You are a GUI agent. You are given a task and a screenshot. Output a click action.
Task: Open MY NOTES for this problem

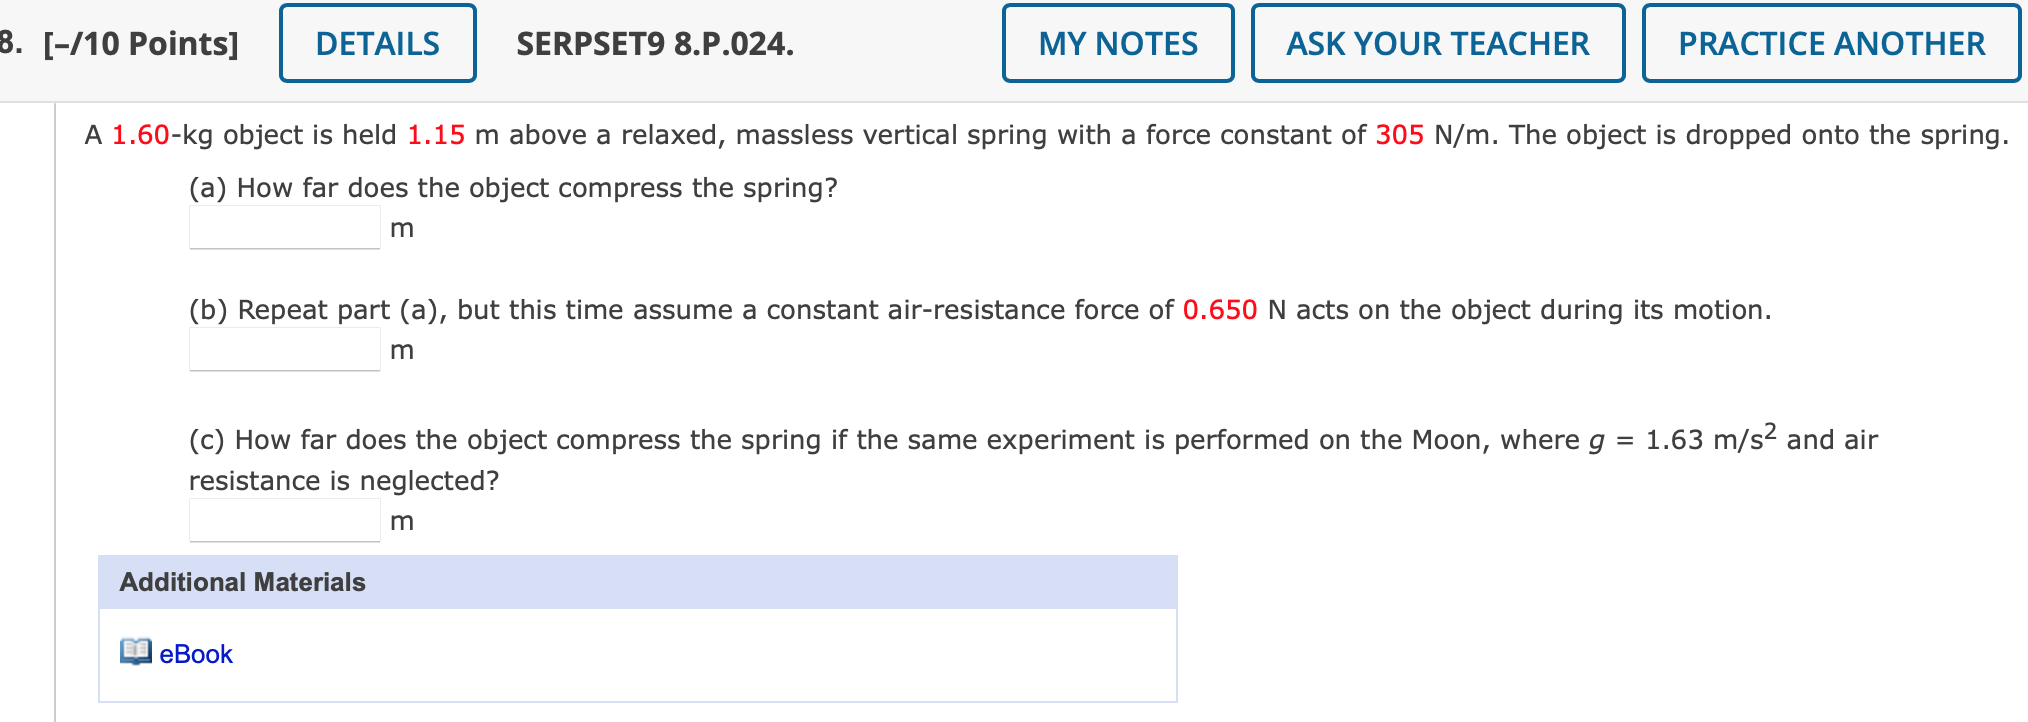click(x=1116, y=42)
